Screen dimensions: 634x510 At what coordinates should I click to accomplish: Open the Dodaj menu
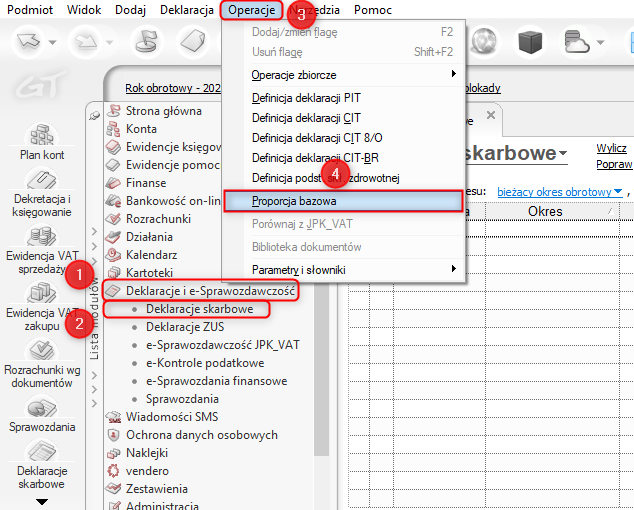130,10
